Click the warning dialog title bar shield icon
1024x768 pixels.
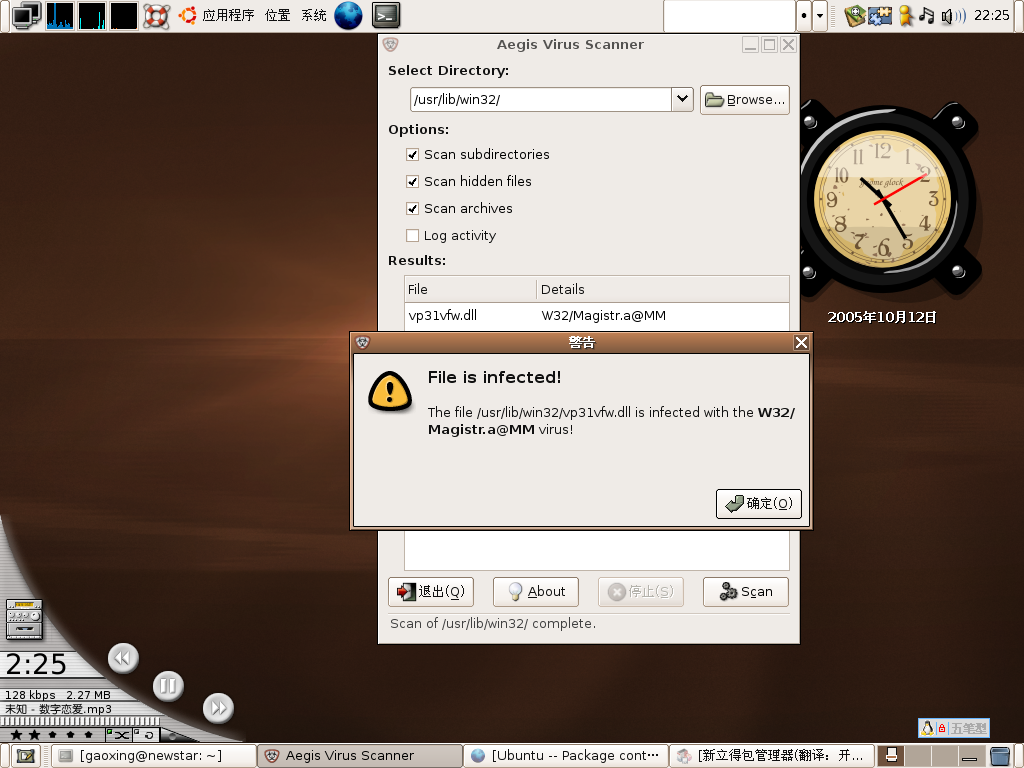362,342
